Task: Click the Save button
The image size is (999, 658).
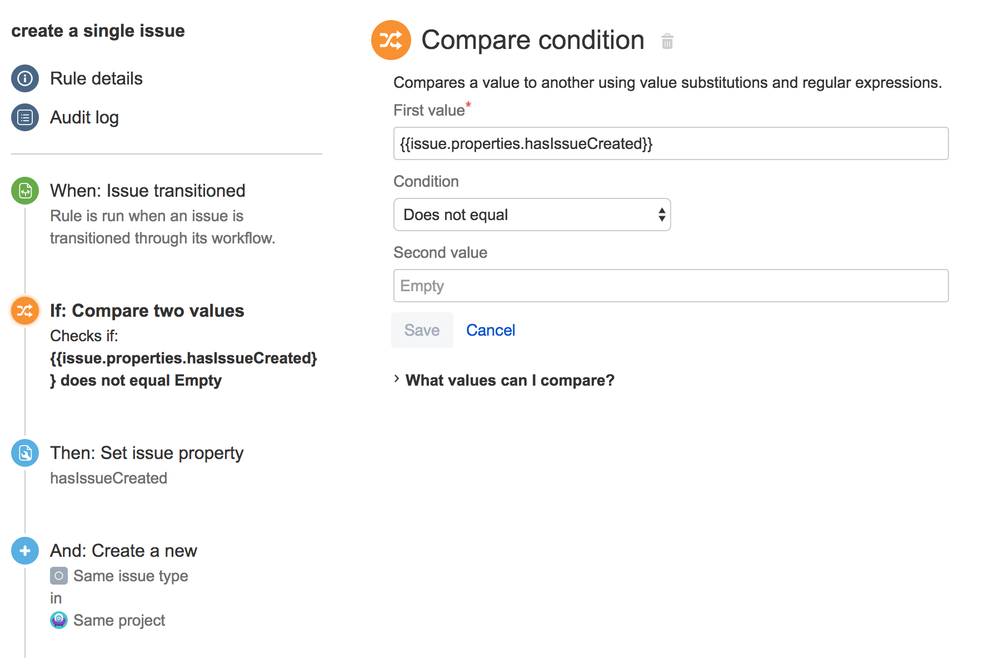Action: 422,330
